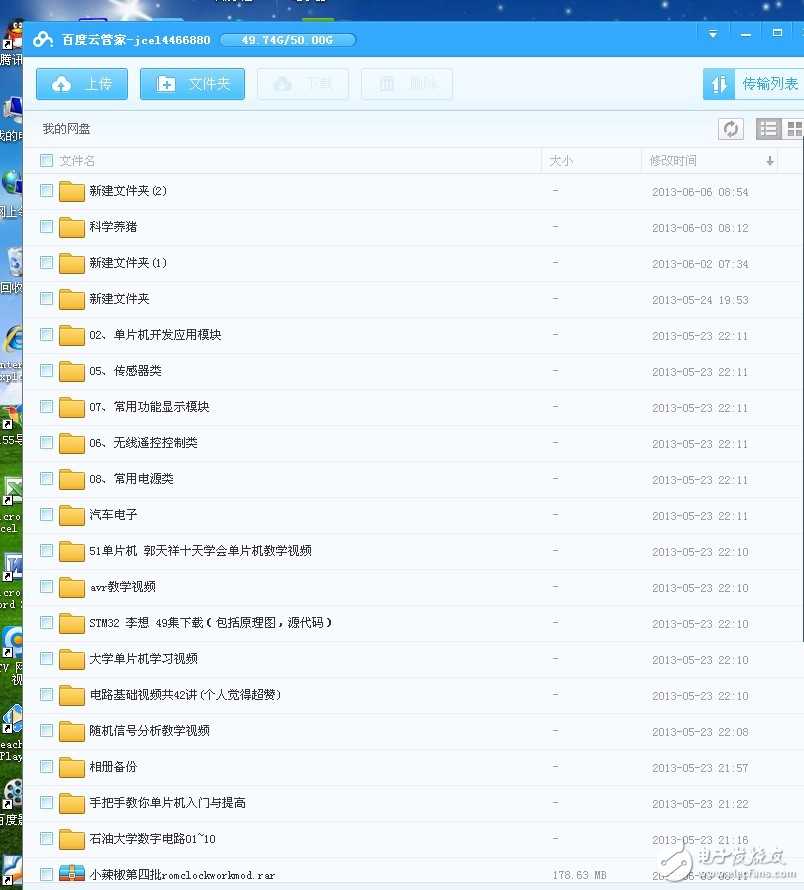Open Tencent QQ desktop icon
The width and height of the screenshot is (804, 890).
point(11,43)
